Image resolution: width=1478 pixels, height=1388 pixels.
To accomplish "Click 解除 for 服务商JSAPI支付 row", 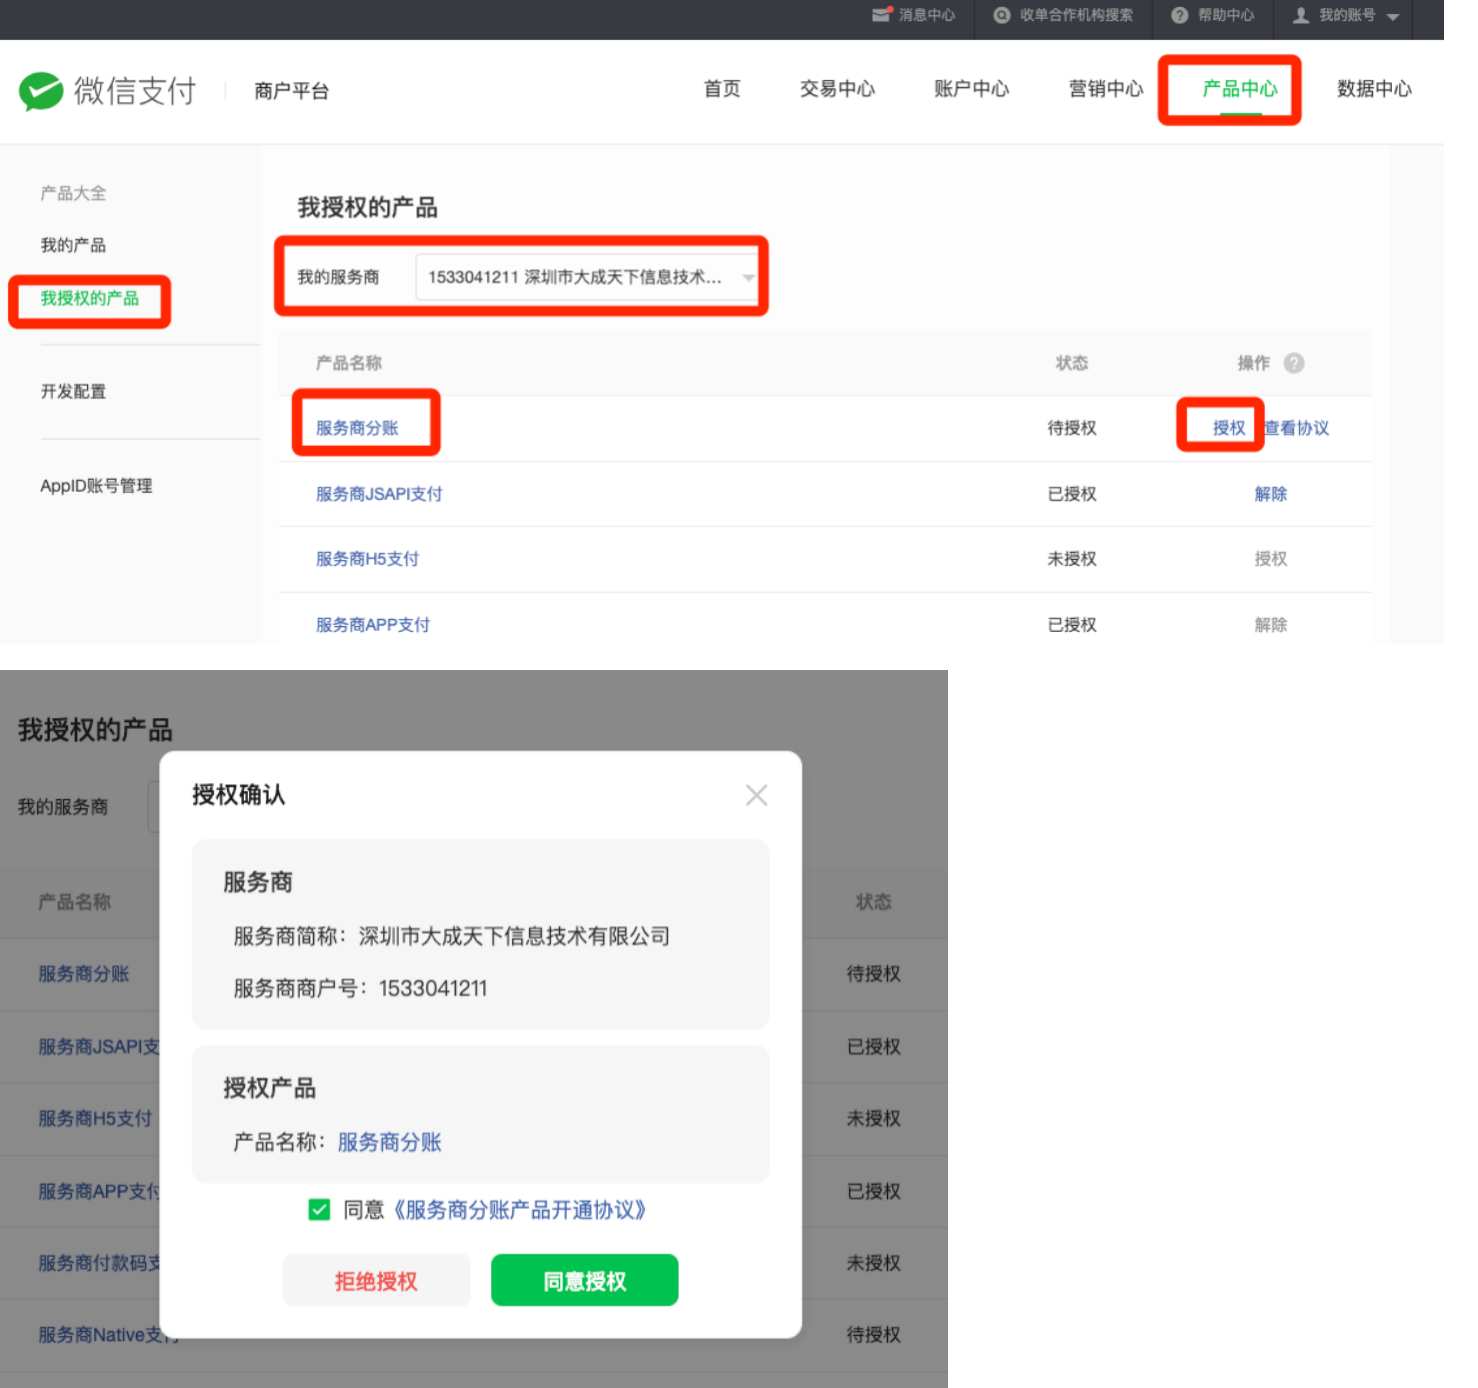I will tap(1271, 494).
